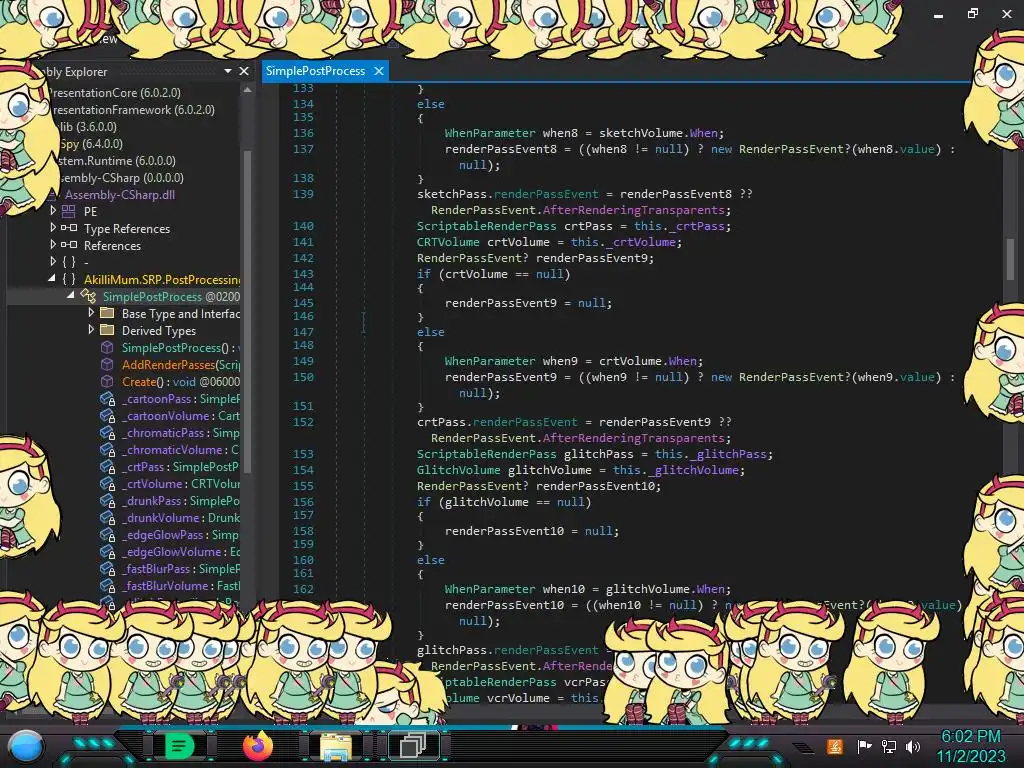This screenshot has height=768, width=1024.
Task: Expand the PE node
Action: point(53,210)
